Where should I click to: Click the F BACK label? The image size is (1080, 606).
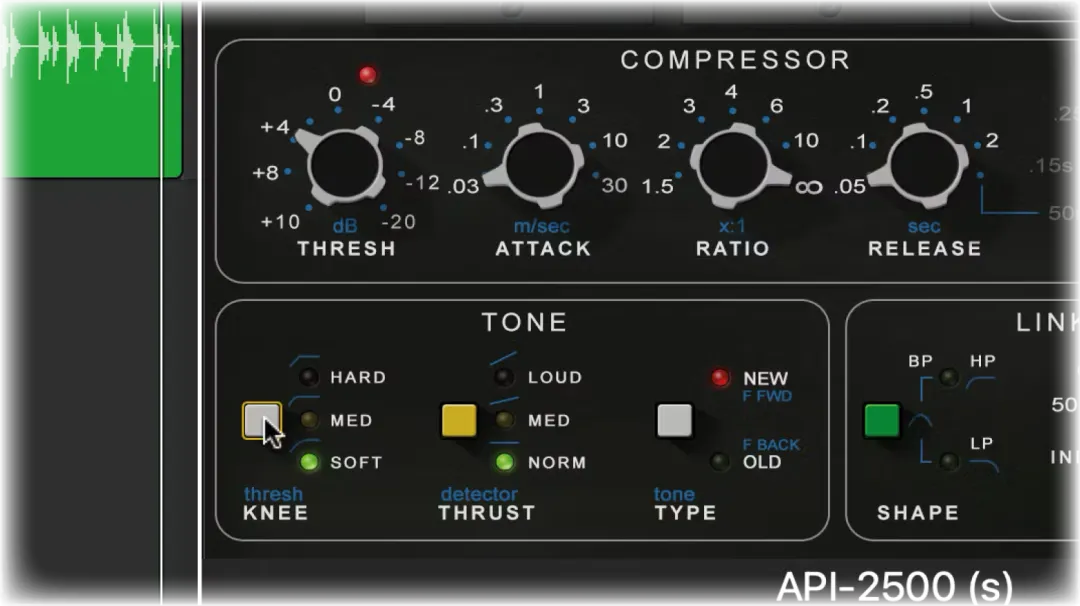click(771, 445)
